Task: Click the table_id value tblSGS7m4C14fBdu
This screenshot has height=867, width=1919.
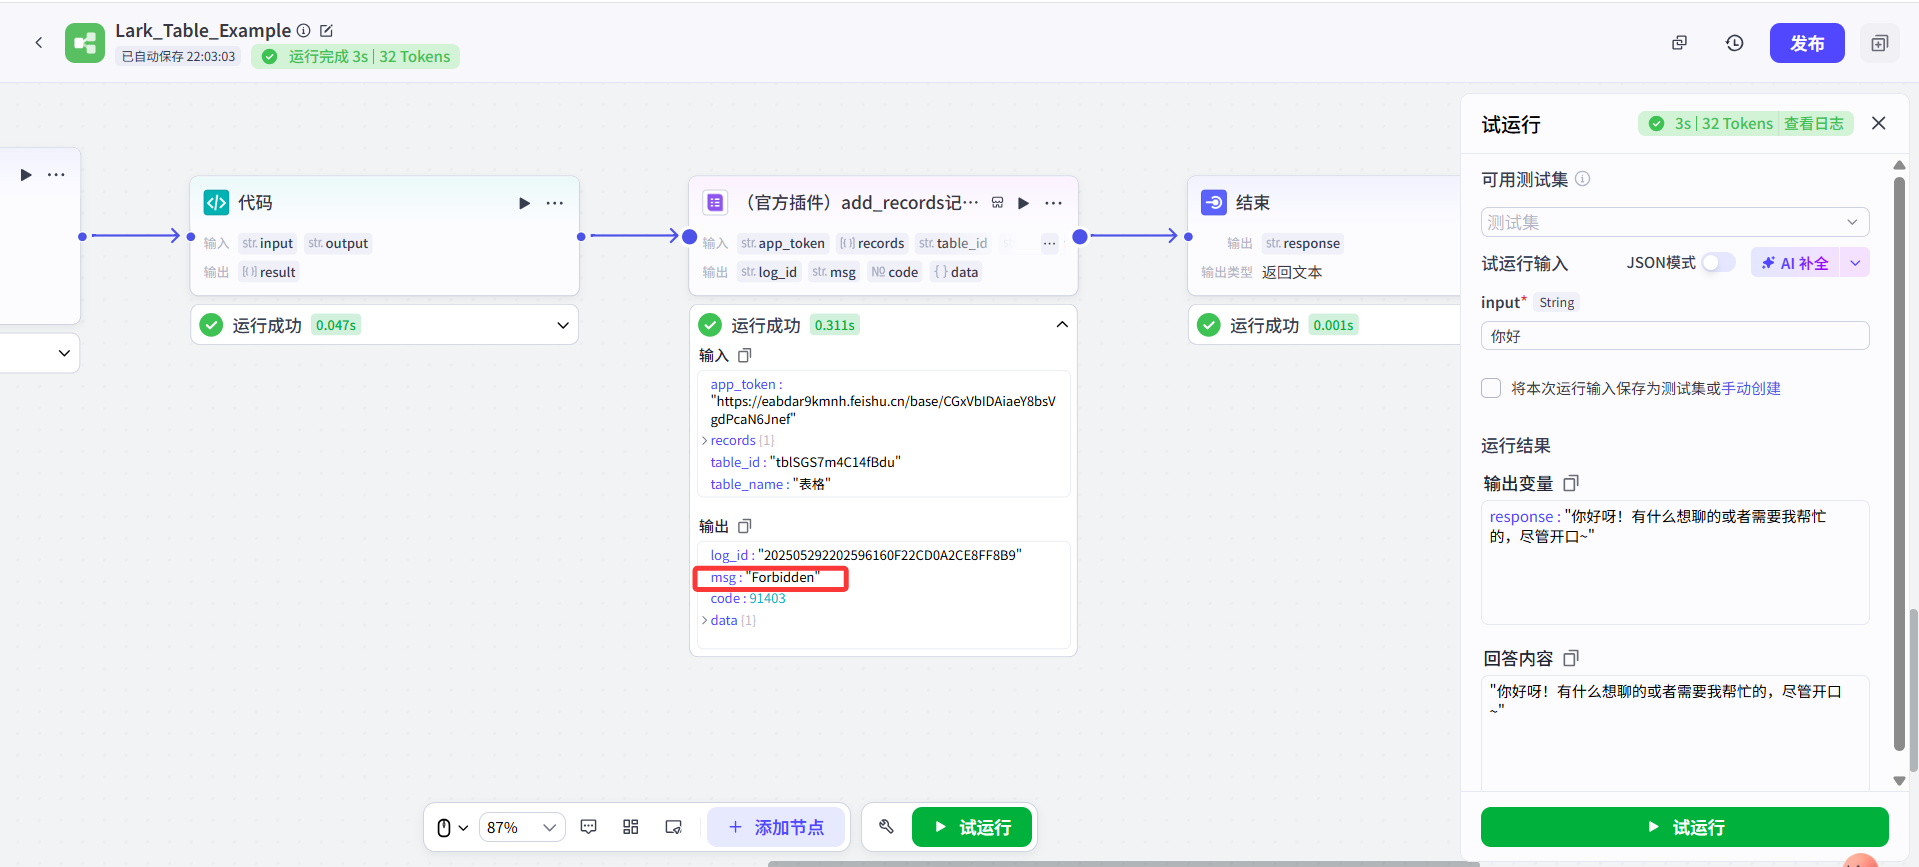Action: coord(835,462)
